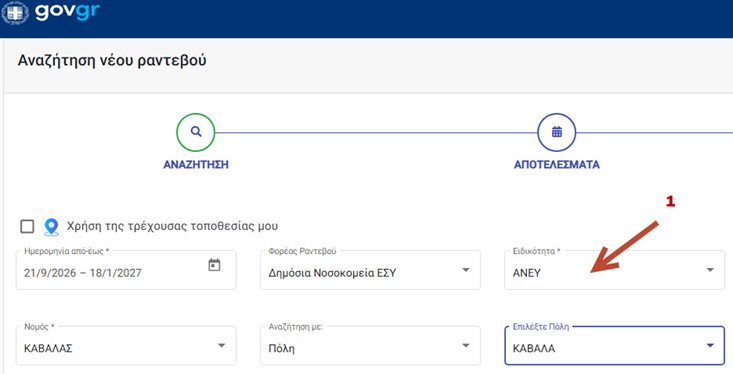Select the ΑΠΟΤΕΛΕΣΜΑΤΑ calendar step icon
733x374 pixels.
(x=556, y=132)
